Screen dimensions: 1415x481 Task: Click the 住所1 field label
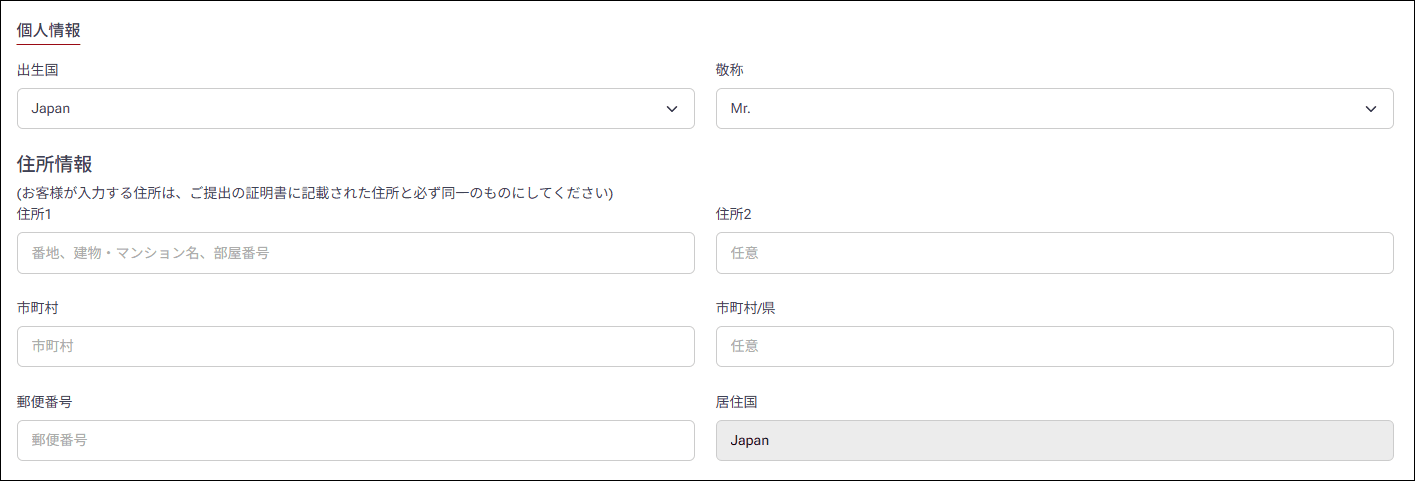(35, 214)
